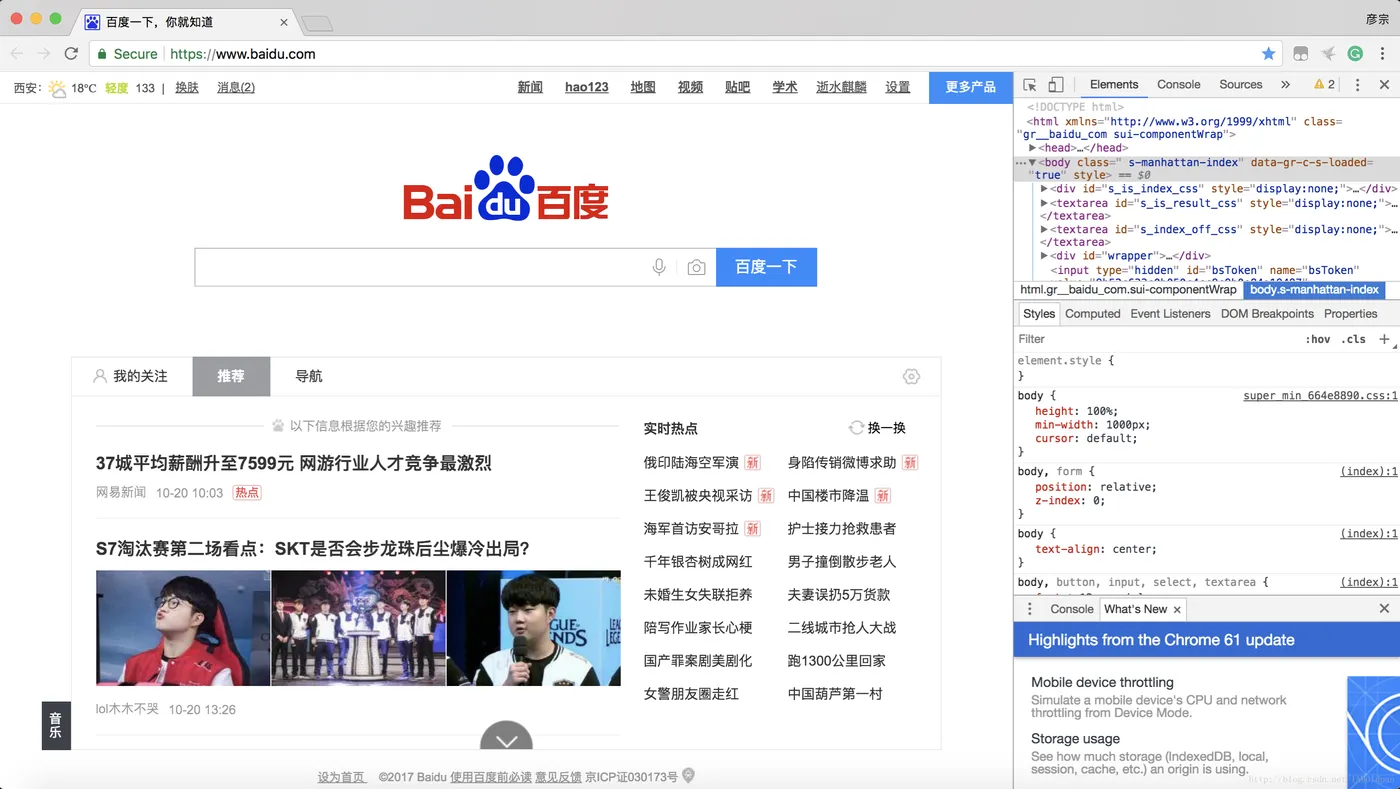Reload the page using the browser reload button
1400x789 pixels.
click(71, 54)
